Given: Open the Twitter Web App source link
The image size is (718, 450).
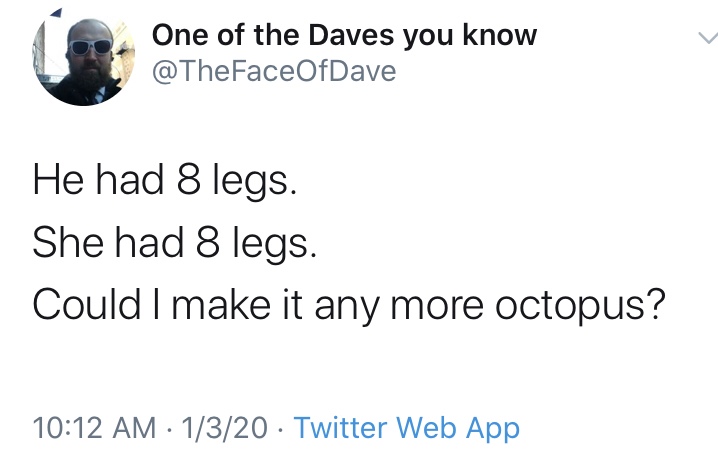Looking at the screenshot, I should (x=407, y=428).
